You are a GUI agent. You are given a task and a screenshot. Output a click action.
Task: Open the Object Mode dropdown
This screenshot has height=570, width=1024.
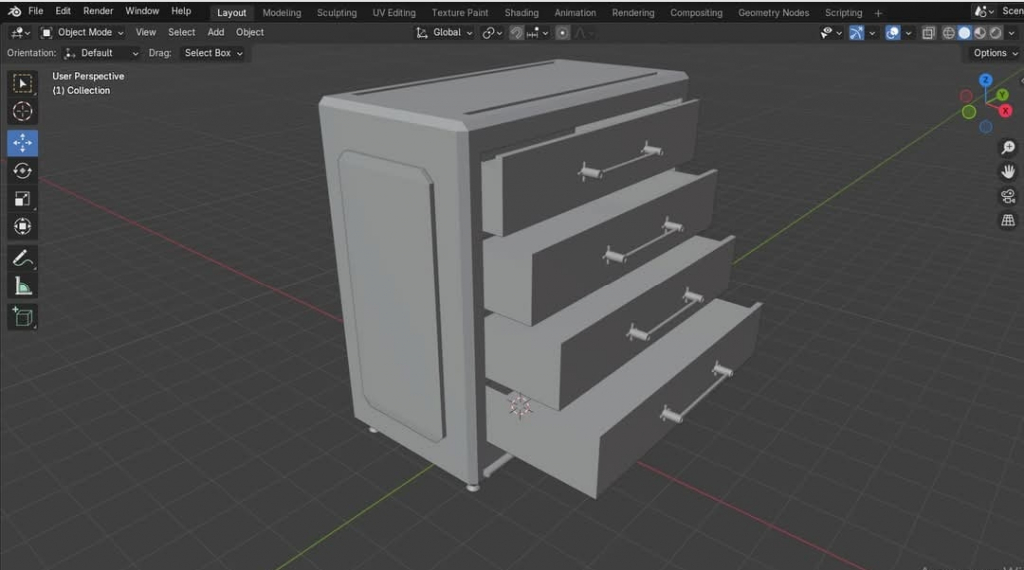coord(83,32)
